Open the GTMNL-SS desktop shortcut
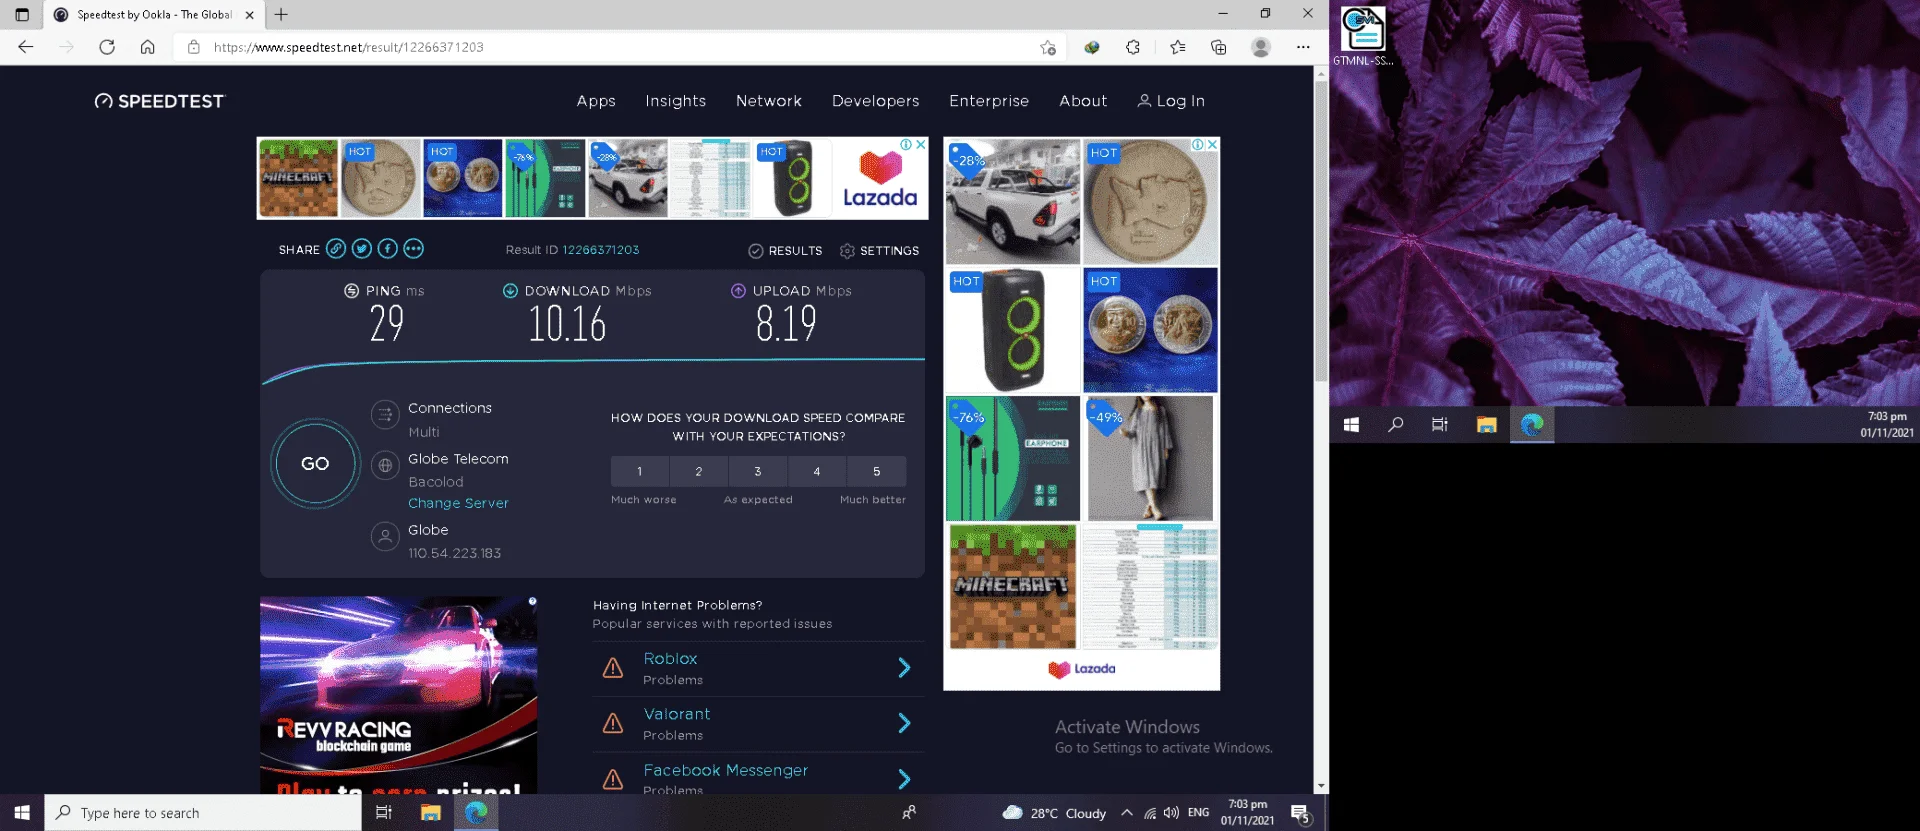The image size is (1920, 831). click(x=1363, y=36)
